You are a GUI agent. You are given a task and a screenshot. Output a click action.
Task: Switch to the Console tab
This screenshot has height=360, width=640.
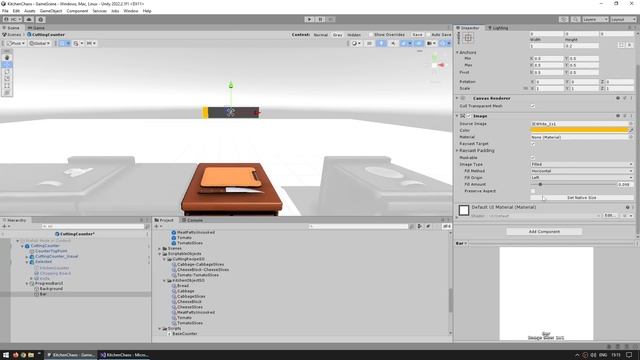point(192,220)
